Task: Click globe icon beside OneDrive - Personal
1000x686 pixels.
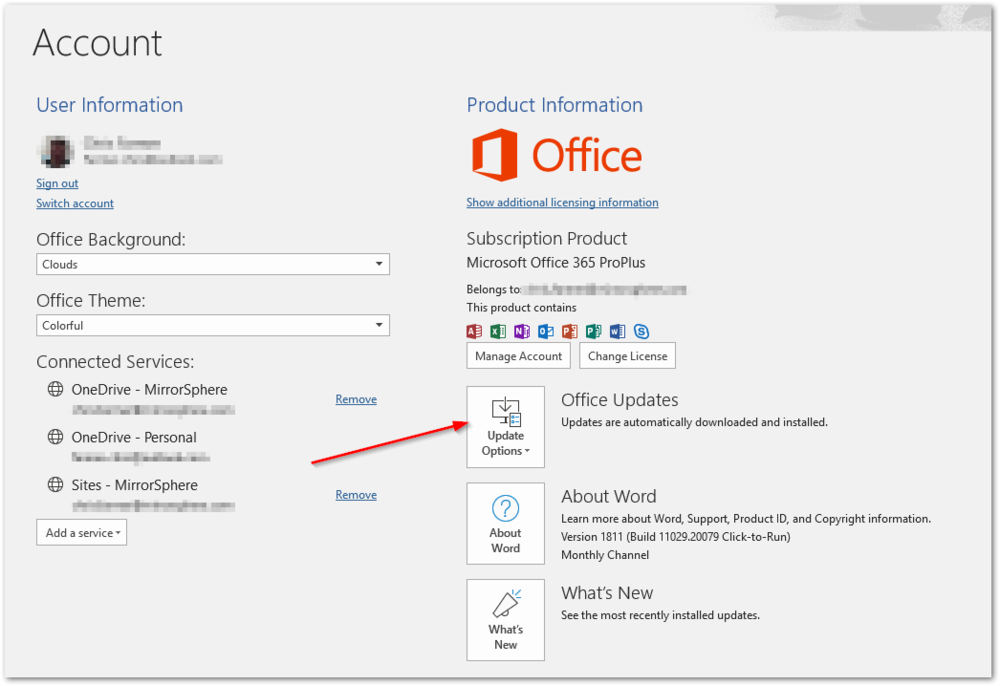Action: [x=55, y=437]
